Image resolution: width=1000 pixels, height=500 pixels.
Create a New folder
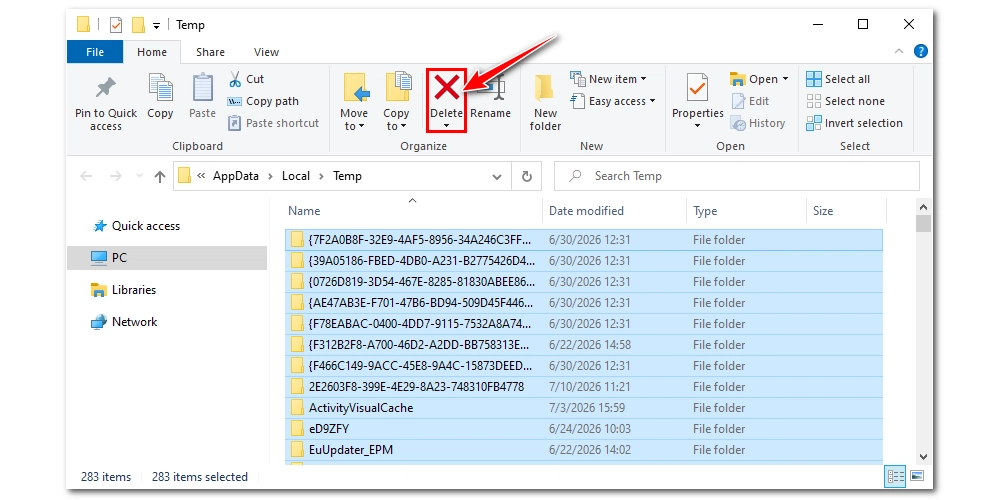(545, 102)
